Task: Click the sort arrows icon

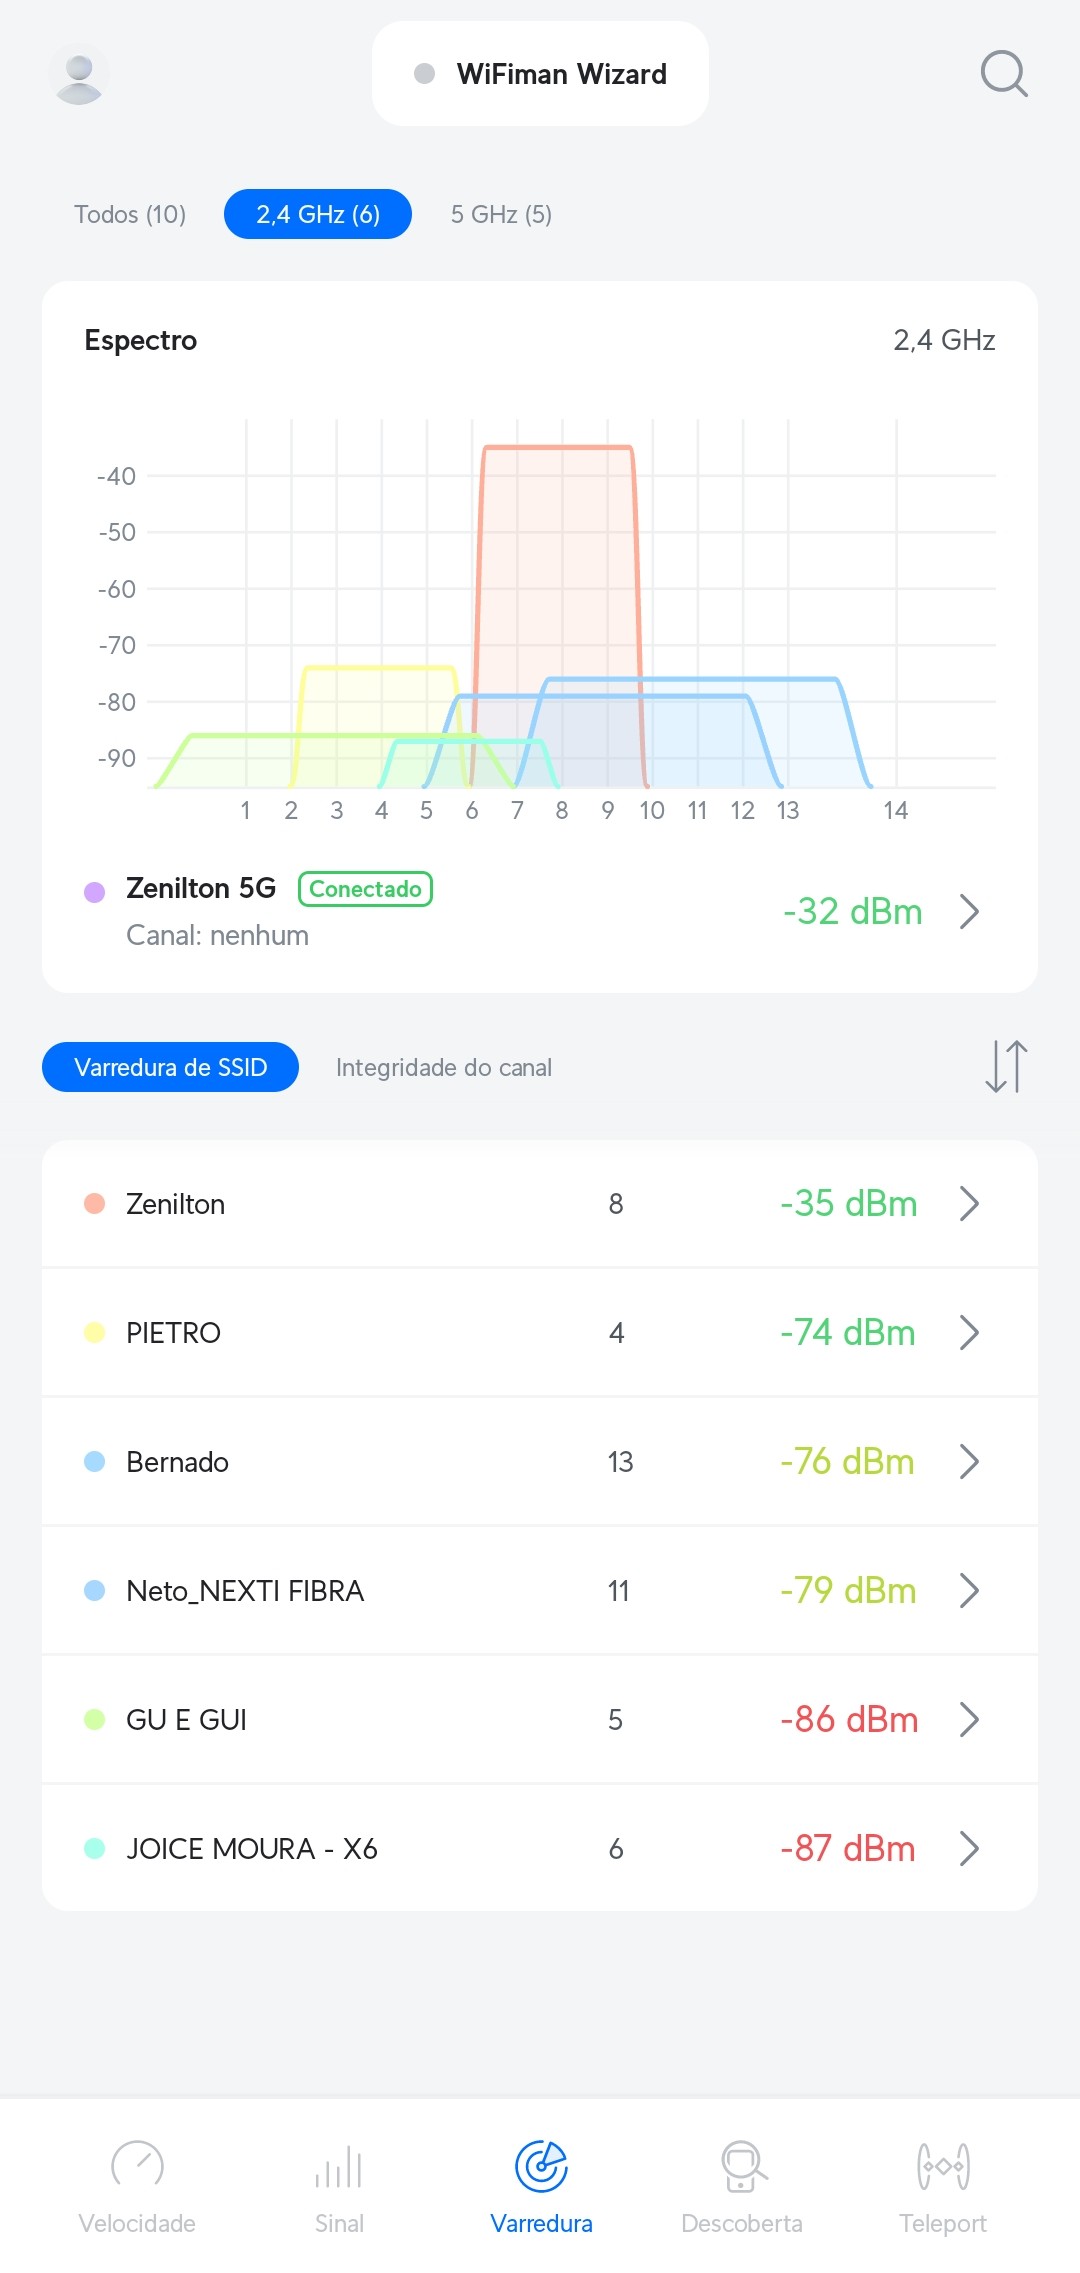Action: [1005, 1066]
